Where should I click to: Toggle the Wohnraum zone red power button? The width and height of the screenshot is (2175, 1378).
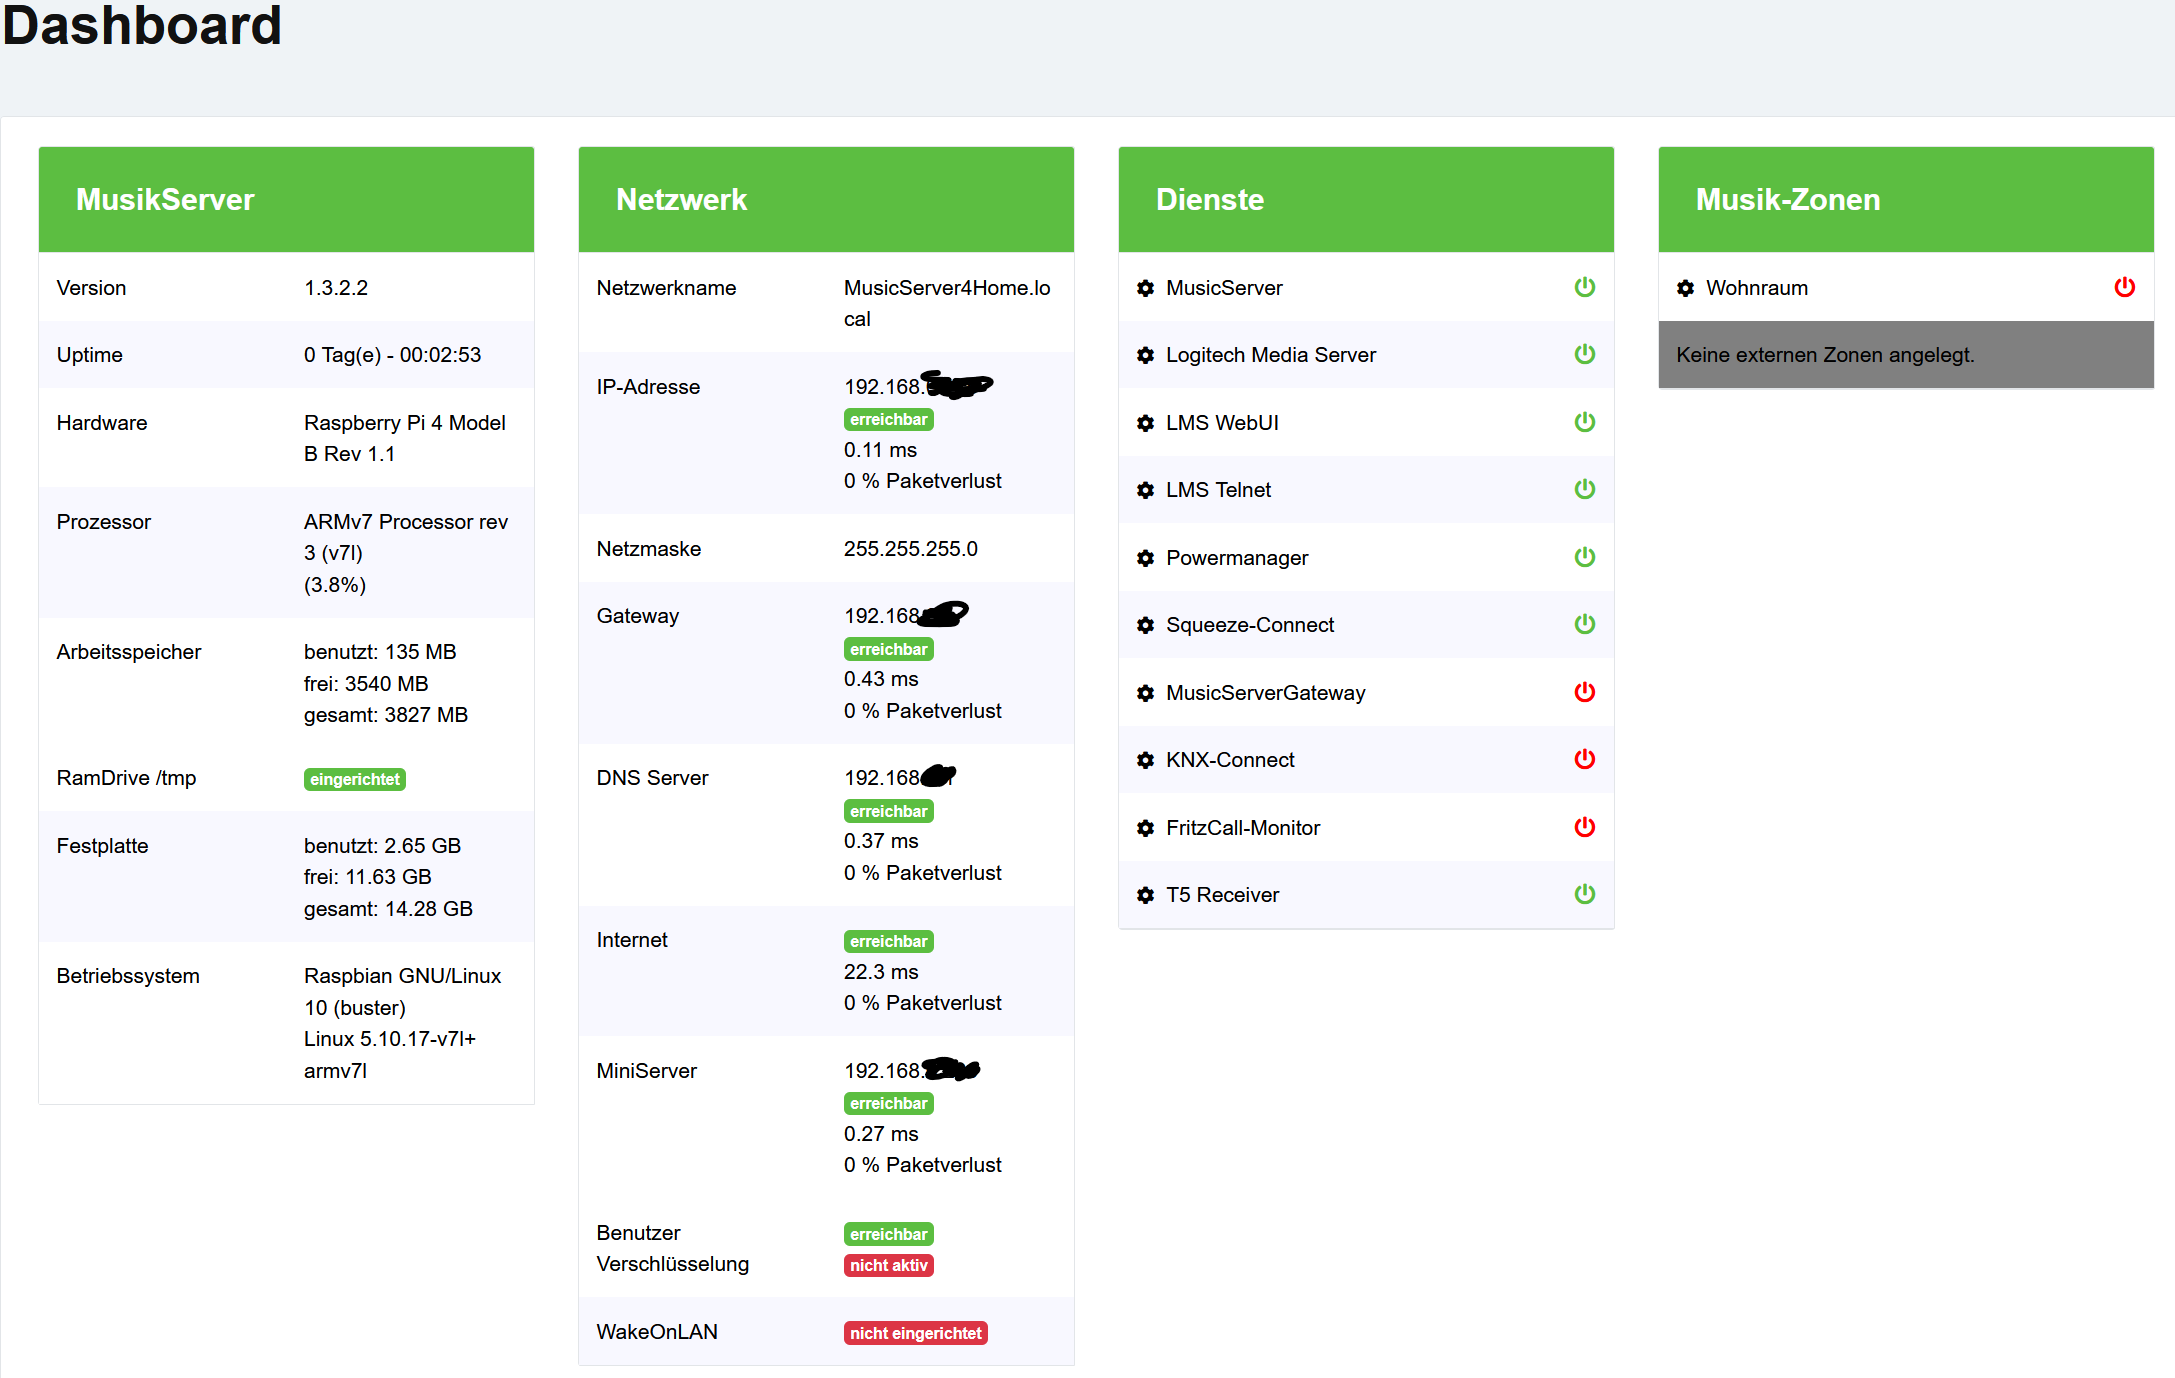(2124, 287)
